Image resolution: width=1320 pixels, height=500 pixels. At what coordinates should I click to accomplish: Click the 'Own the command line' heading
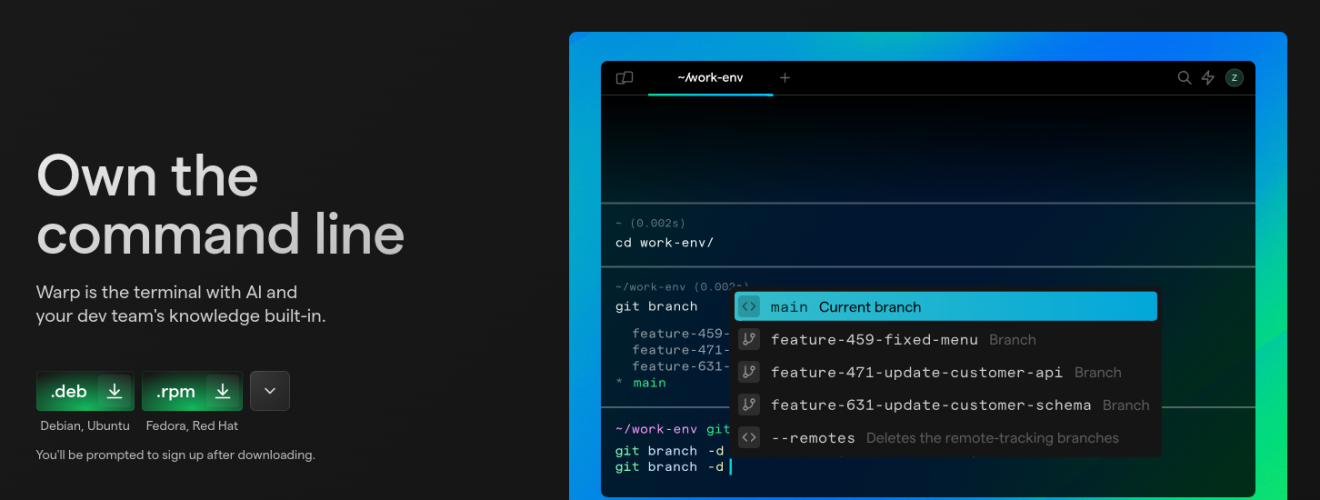click(221, 206)
